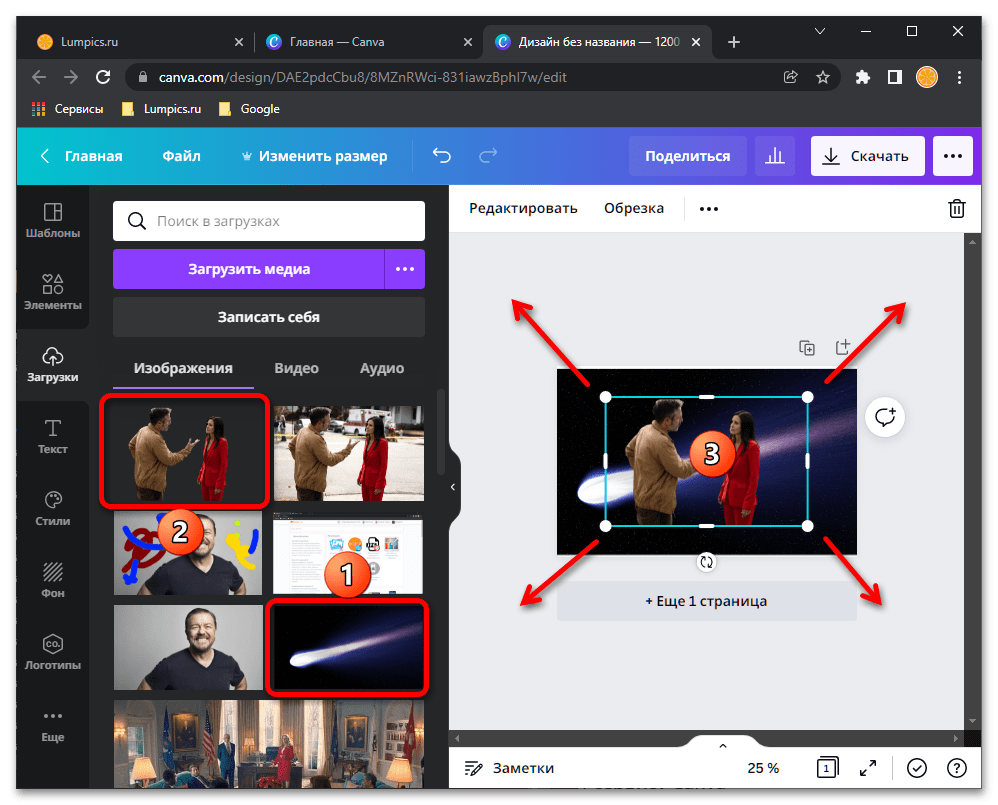Image resolution: width=998 pixels, height=805 pixels.
Task: Toggle fullscreen presentation mode icon
Action: click(x=868, y=768)
